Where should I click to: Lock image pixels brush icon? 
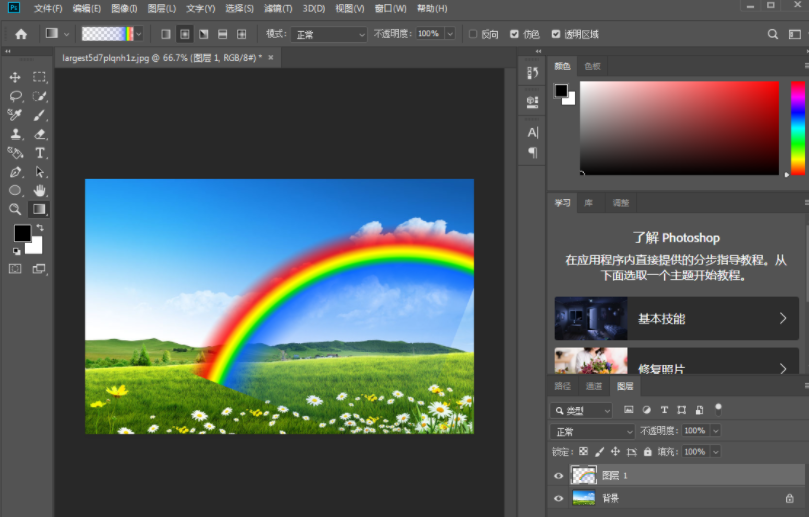(x=599, y=451)
